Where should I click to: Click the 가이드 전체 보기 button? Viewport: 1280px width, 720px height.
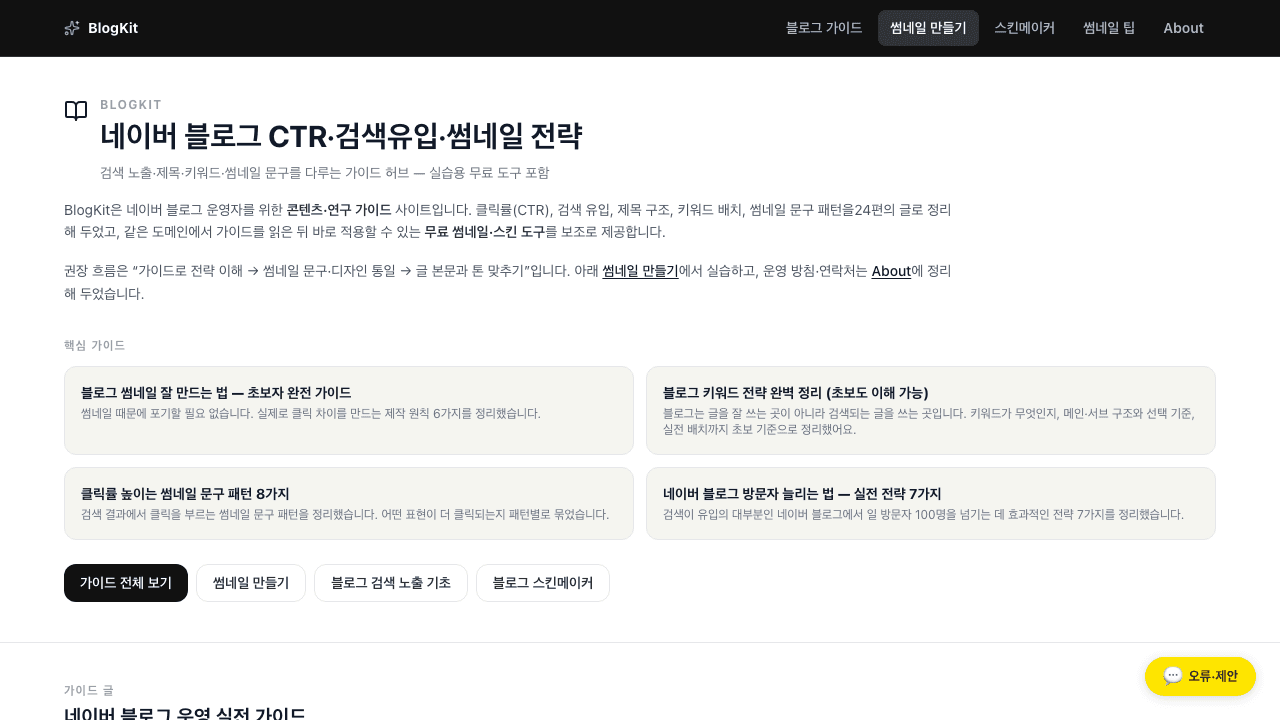coord(126,583)
